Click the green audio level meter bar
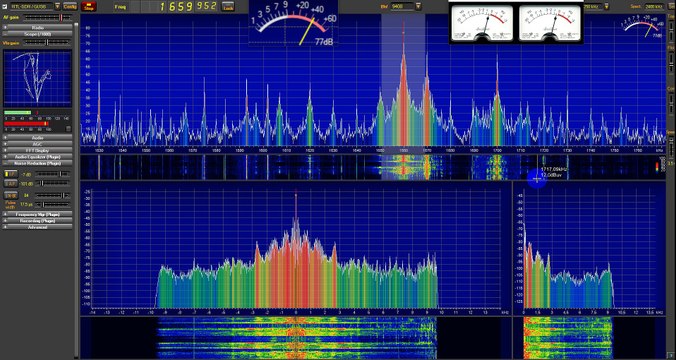676x360 pixels. 18,113
